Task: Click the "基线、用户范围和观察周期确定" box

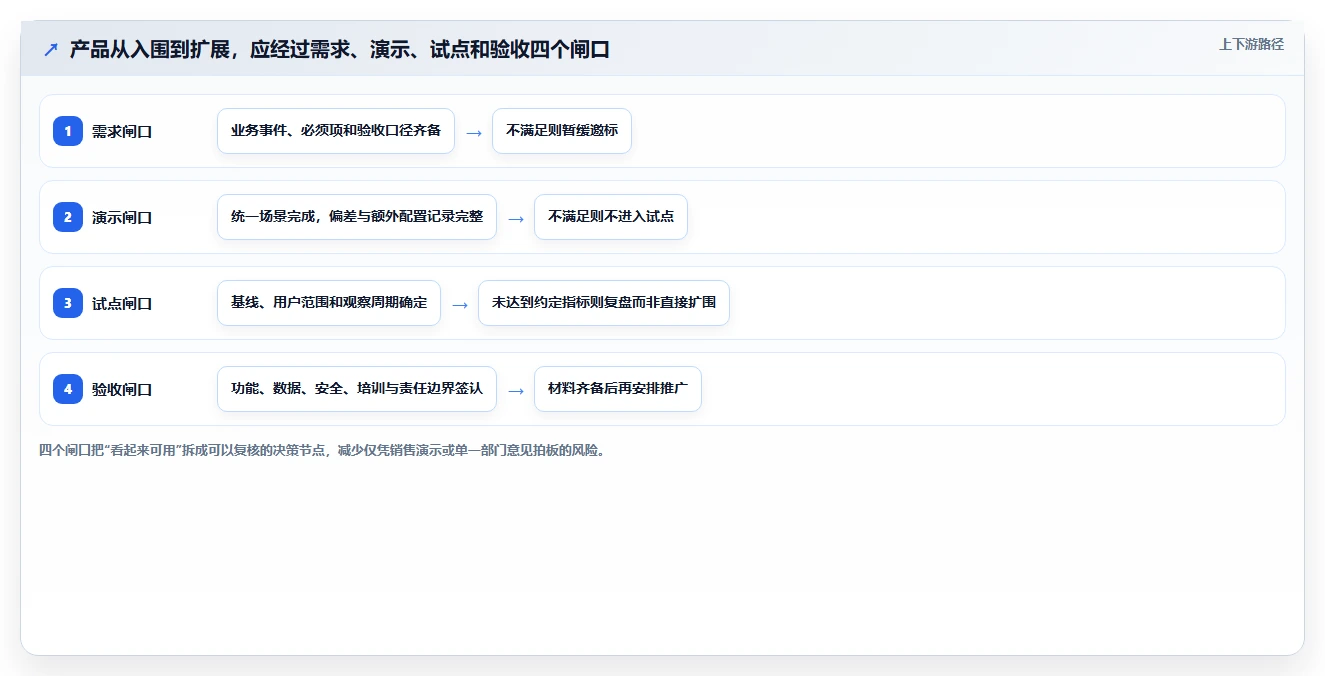Action: click(329, 303)
